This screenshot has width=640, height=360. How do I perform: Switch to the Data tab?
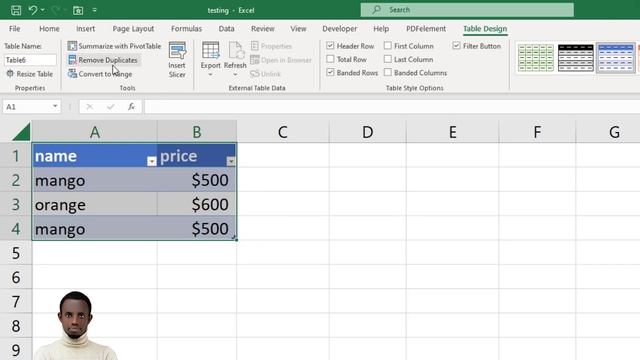pyautogui.click(x=226, y=29)
